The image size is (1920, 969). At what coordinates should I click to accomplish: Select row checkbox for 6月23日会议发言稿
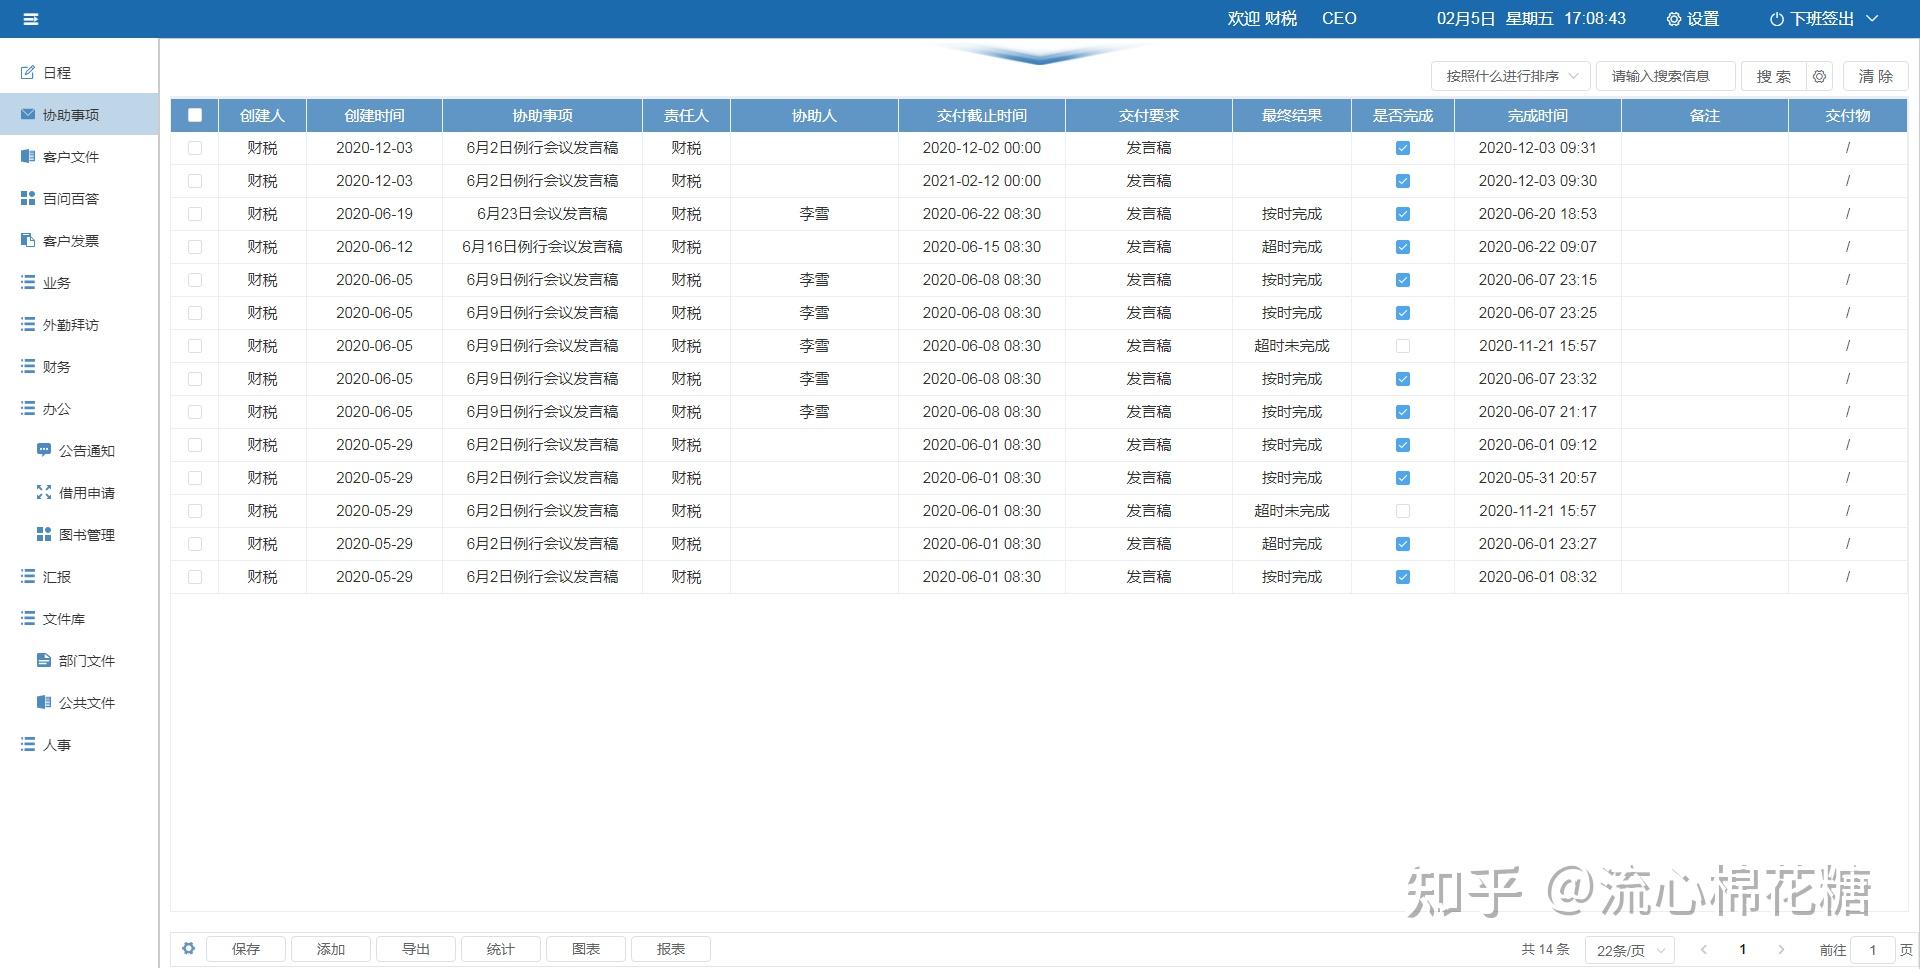point(195,214)
